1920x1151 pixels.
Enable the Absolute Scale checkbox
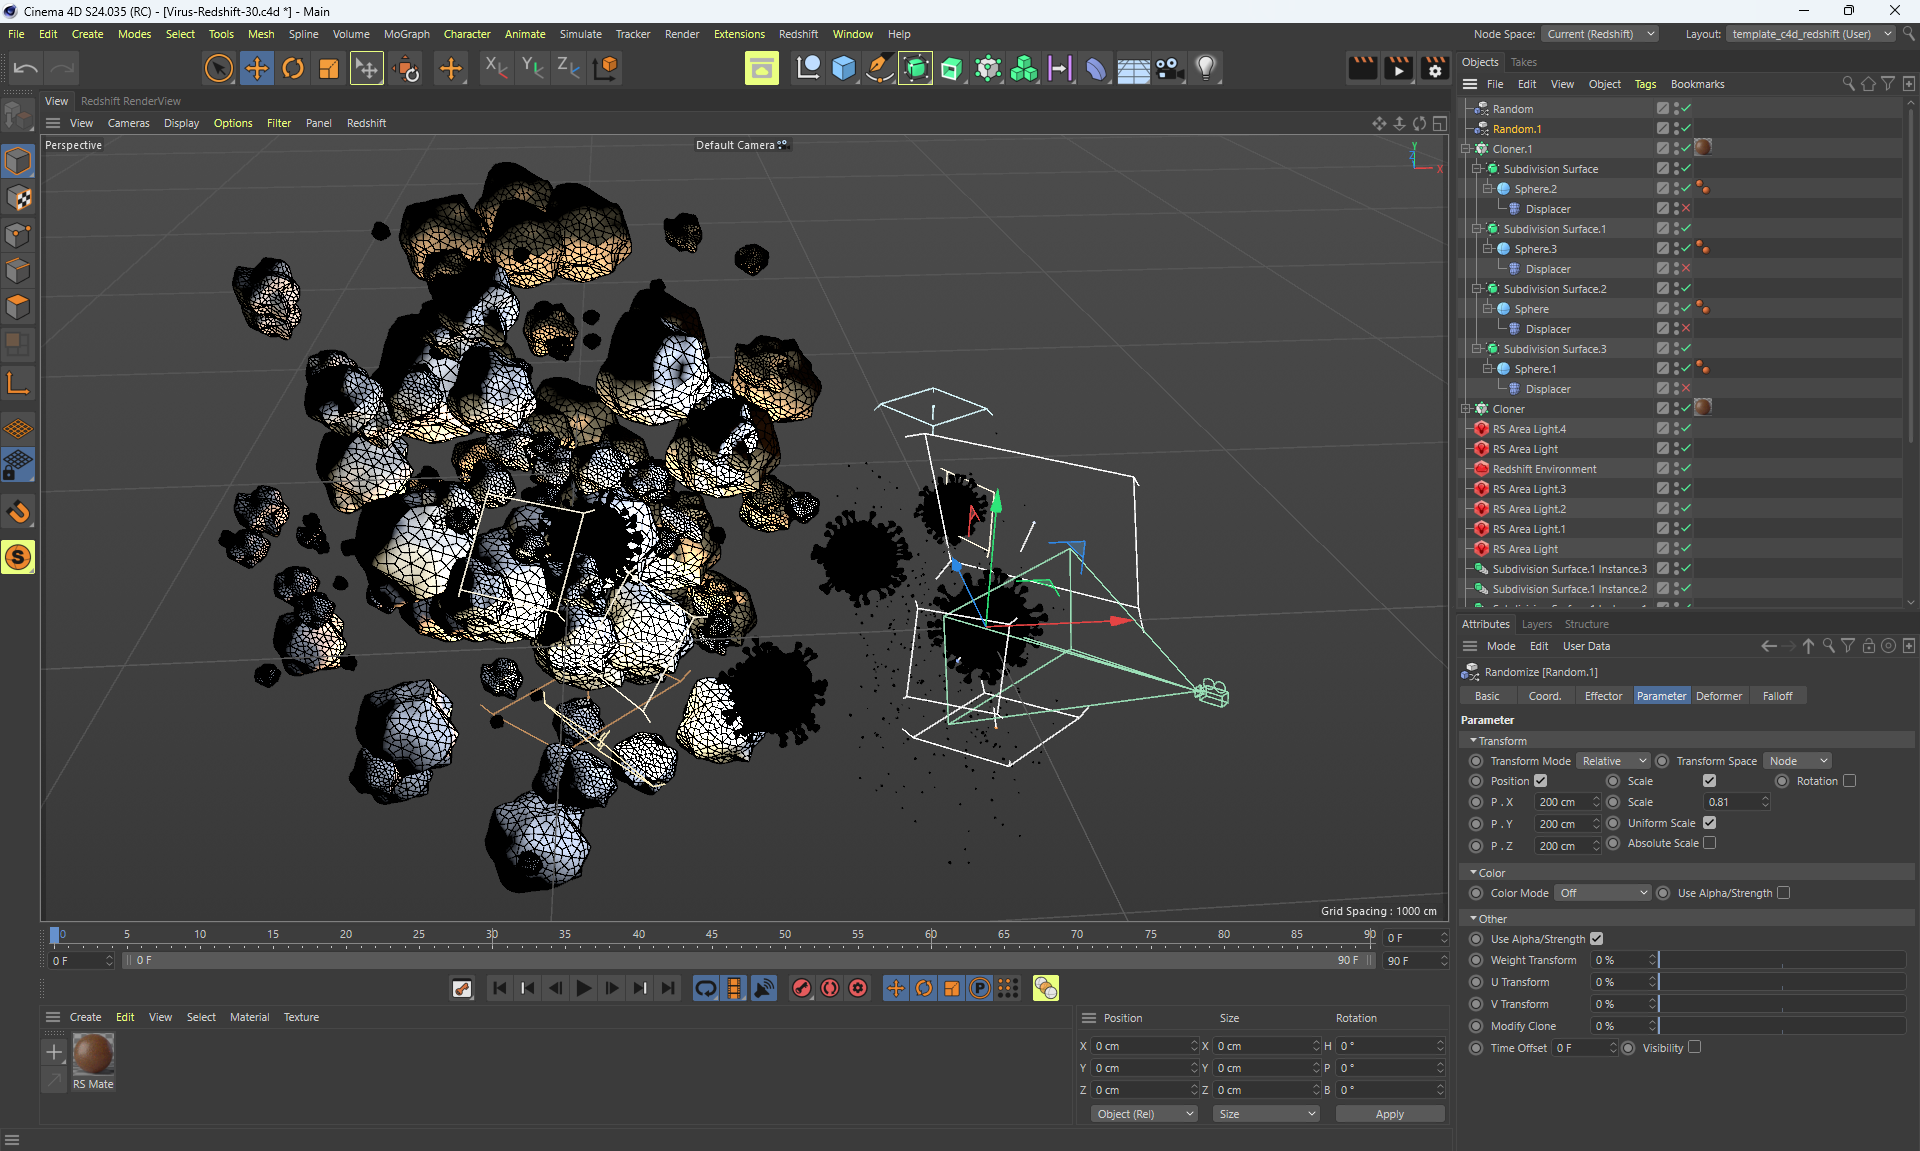click(x=1710, y=843)
